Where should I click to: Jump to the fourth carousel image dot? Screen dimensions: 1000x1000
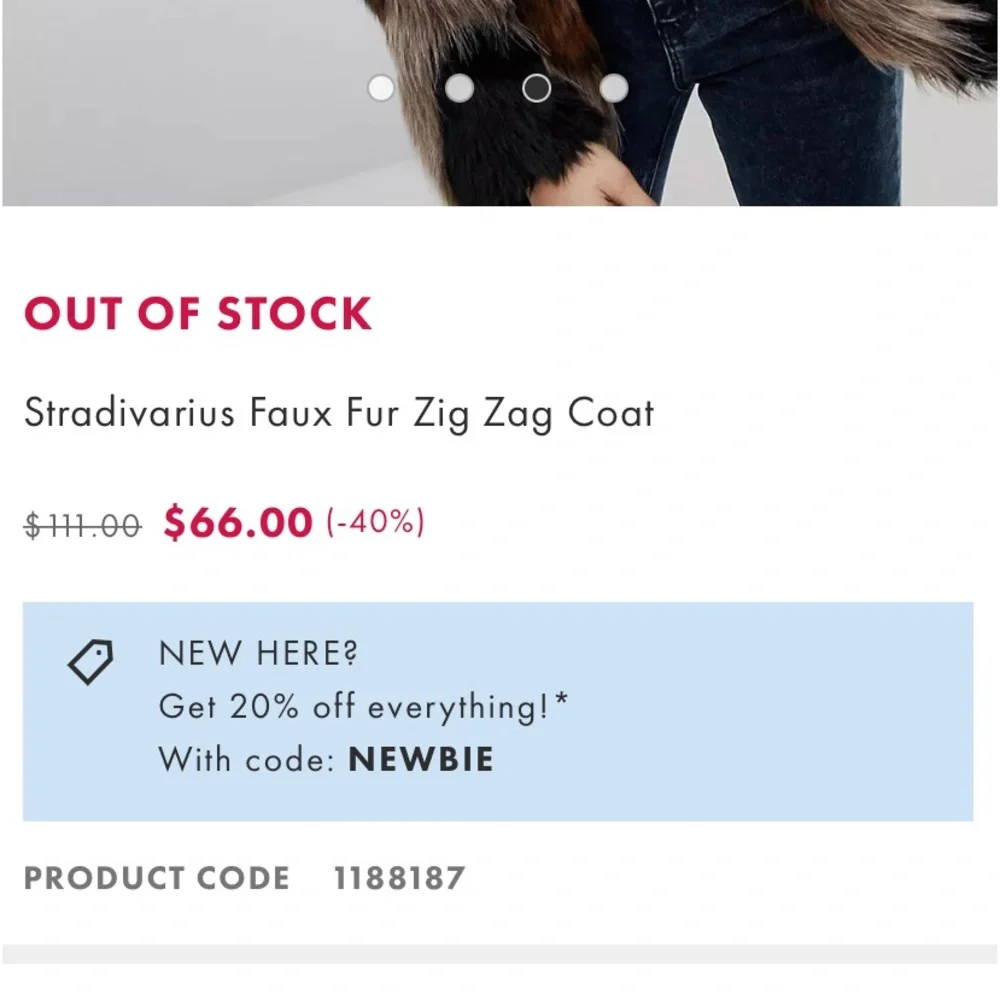(x=614, y=88)
